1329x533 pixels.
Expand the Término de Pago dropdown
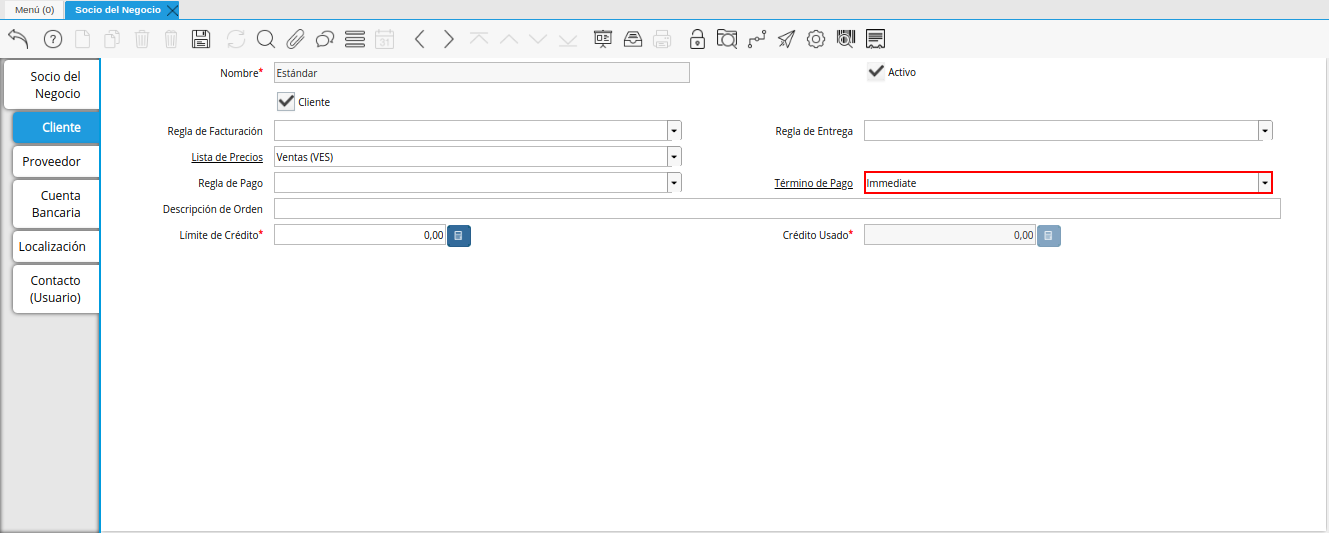pos(1265,183)
